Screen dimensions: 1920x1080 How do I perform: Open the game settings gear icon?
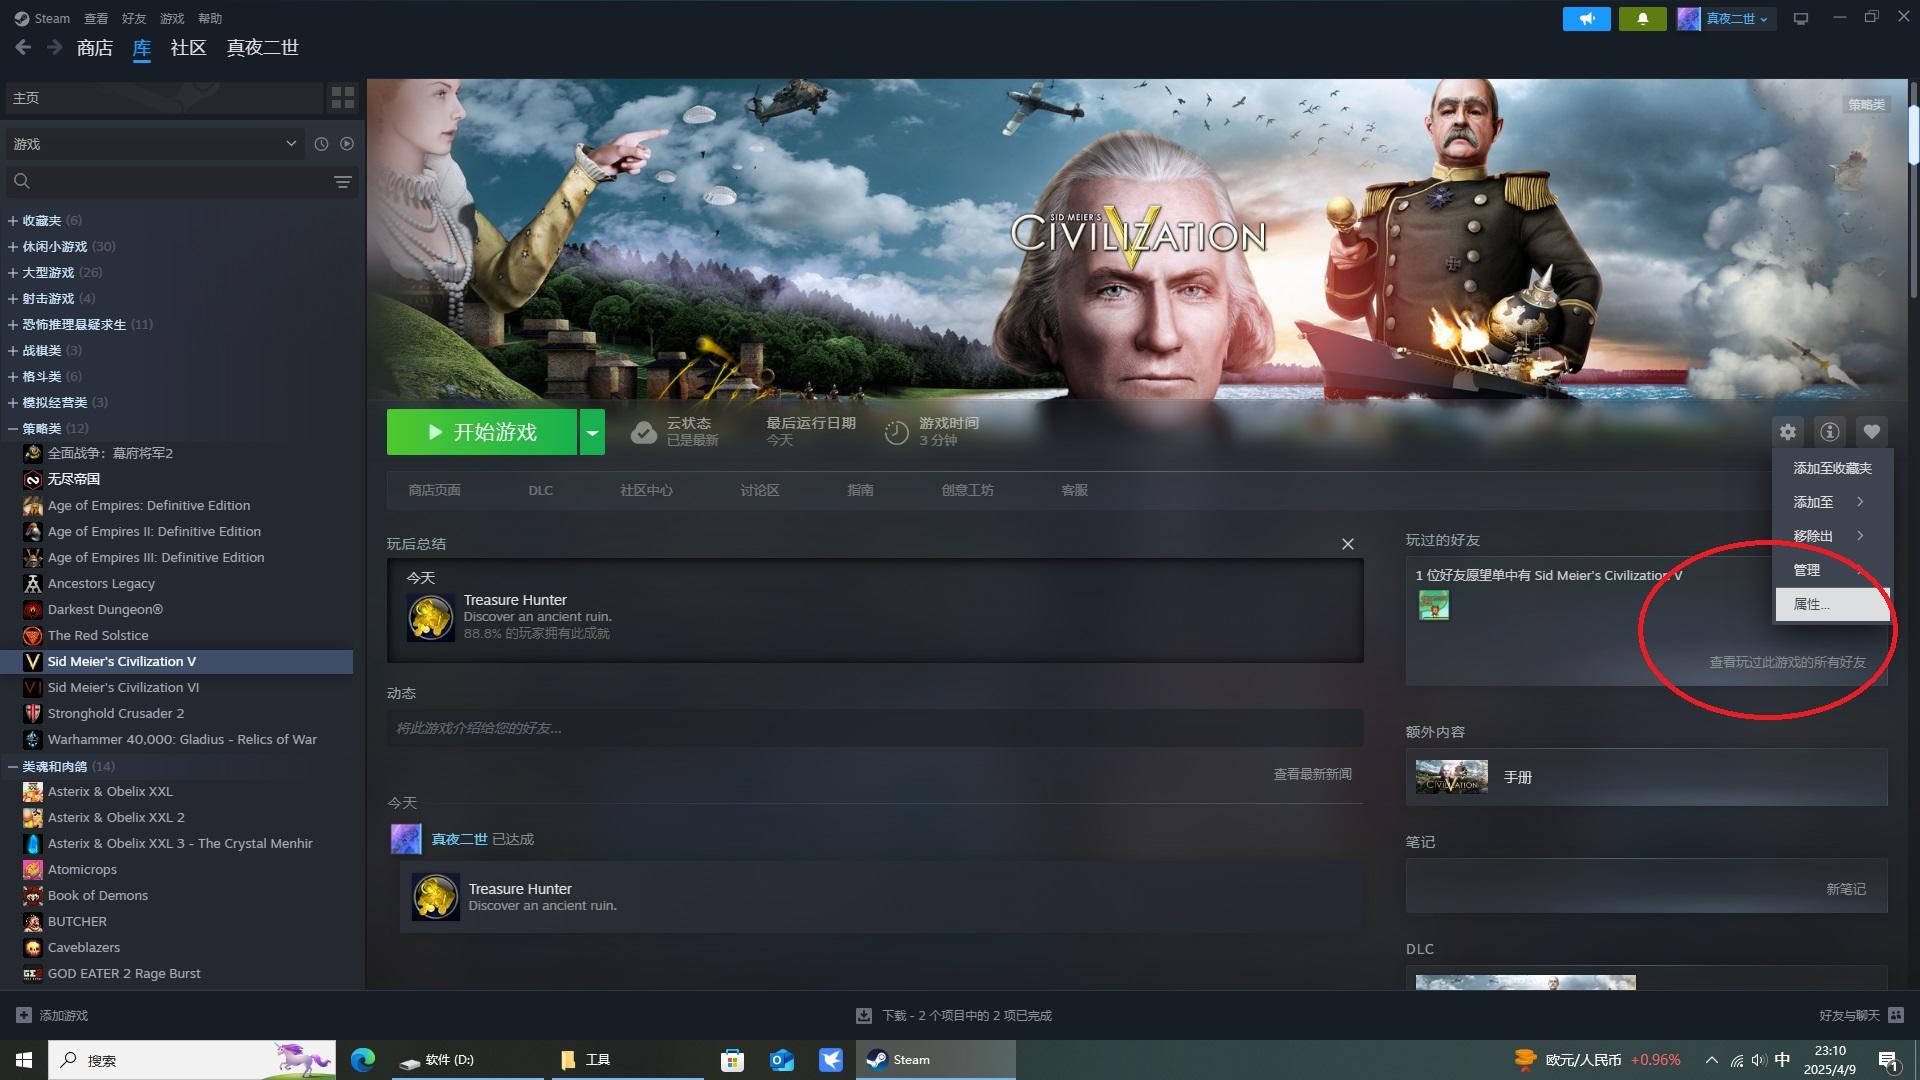pyautogui.click(x=1787, y=432)
